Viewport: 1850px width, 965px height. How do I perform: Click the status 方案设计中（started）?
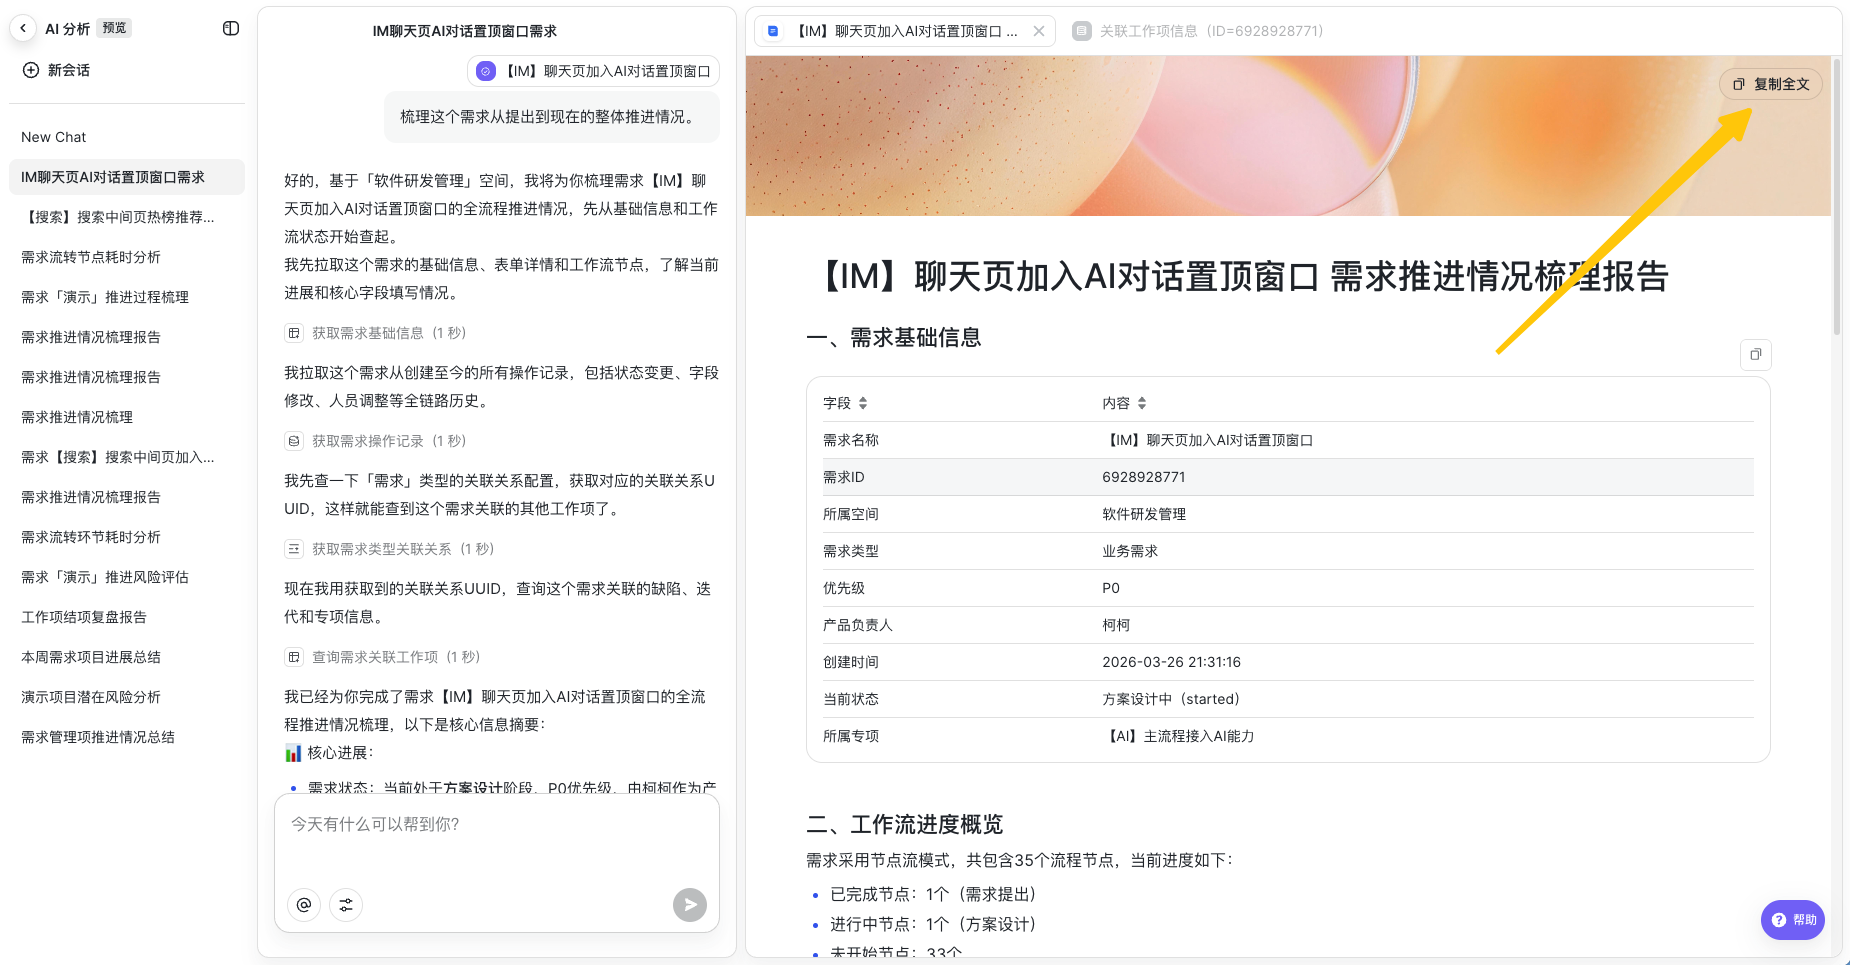(1171, 699)
